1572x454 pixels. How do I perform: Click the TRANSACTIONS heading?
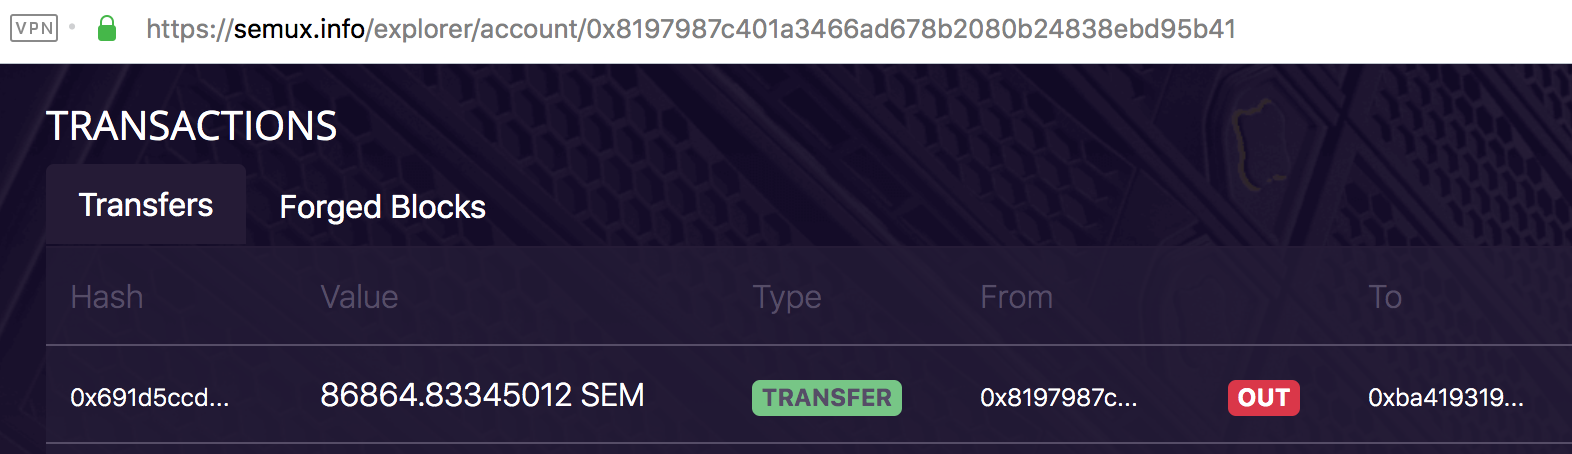pyautogui.click(x=192, y=126)
